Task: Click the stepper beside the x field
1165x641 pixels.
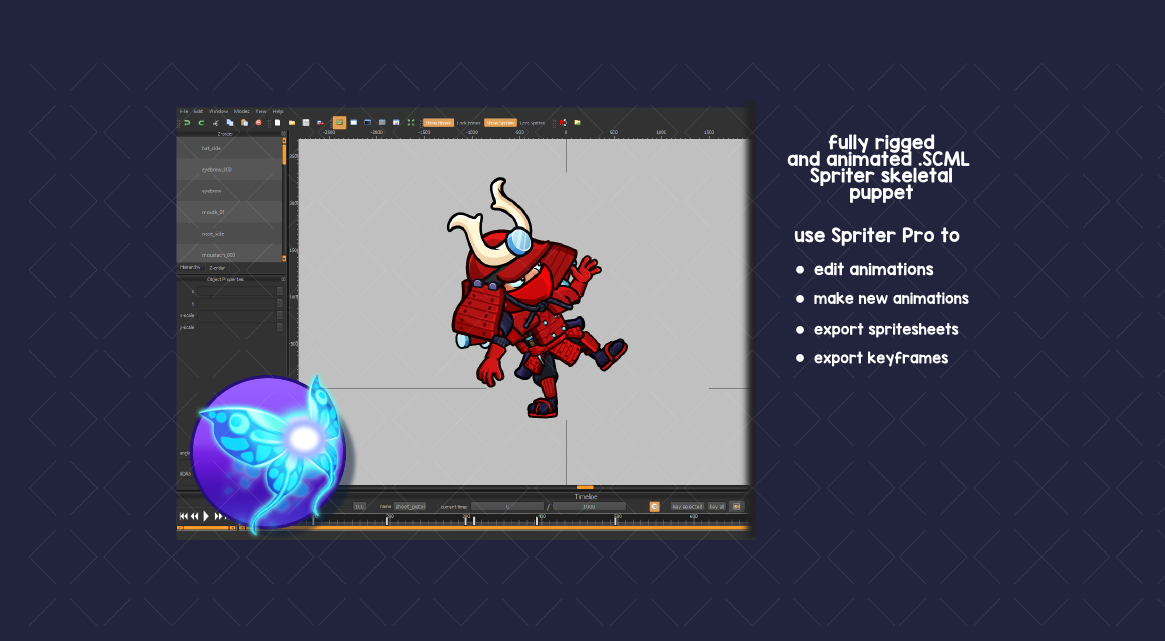Action: [x=280, y=291]
